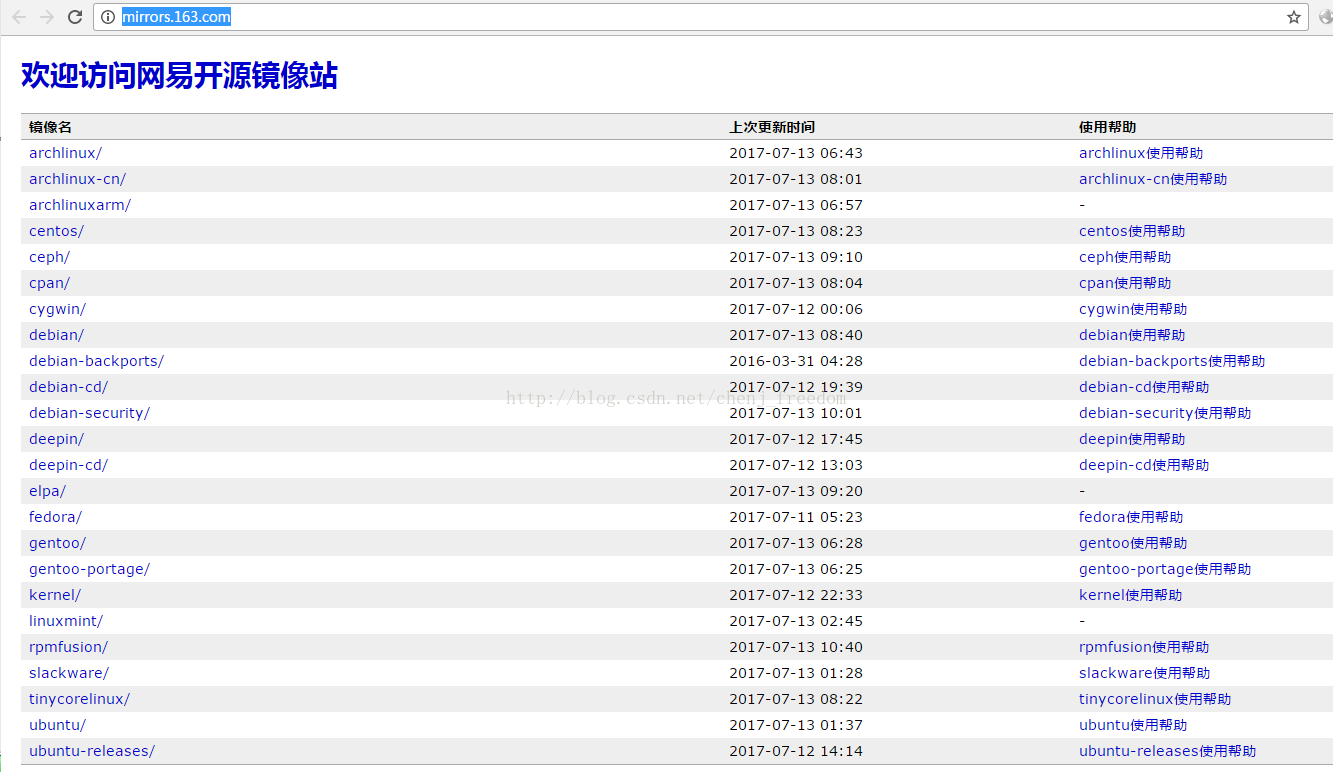Open the archlinuxarm/ mirror directory
1333x775 pixels.
click(x=80, y=205)
